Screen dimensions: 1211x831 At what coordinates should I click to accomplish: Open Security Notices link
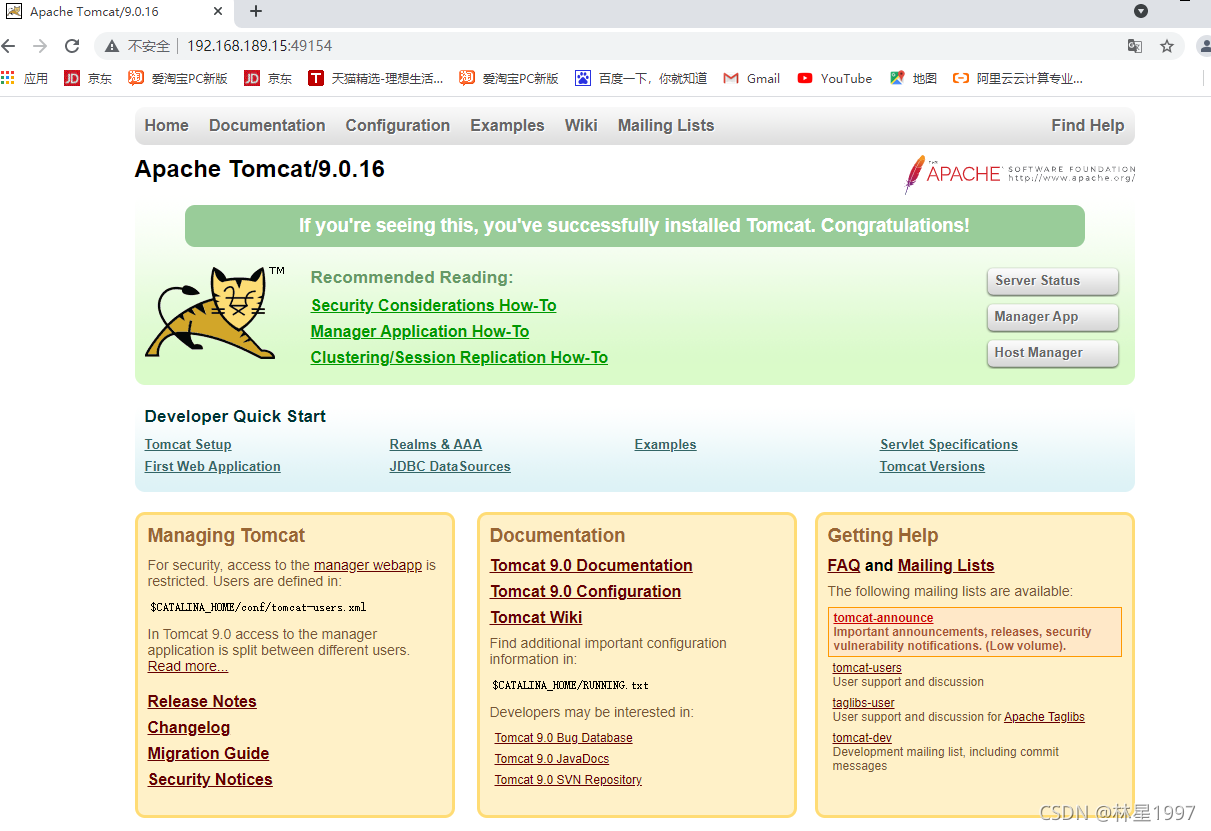[210, 779]
